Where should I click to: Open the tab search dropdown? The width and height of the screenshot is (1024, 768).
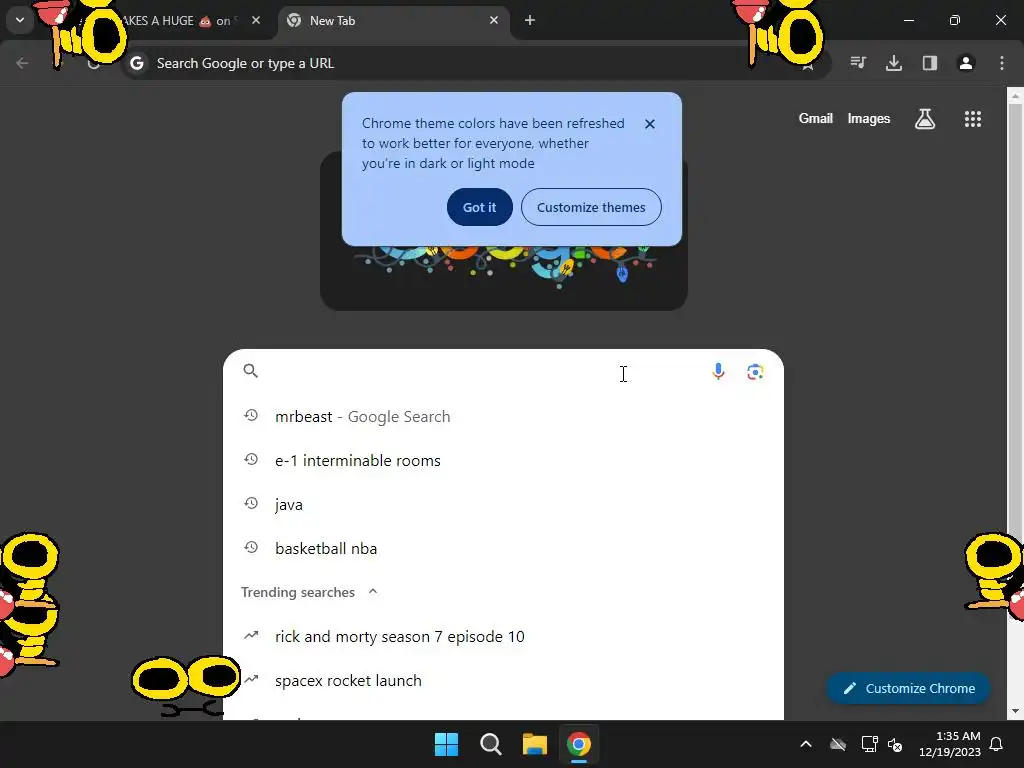[x=20, y=20]
